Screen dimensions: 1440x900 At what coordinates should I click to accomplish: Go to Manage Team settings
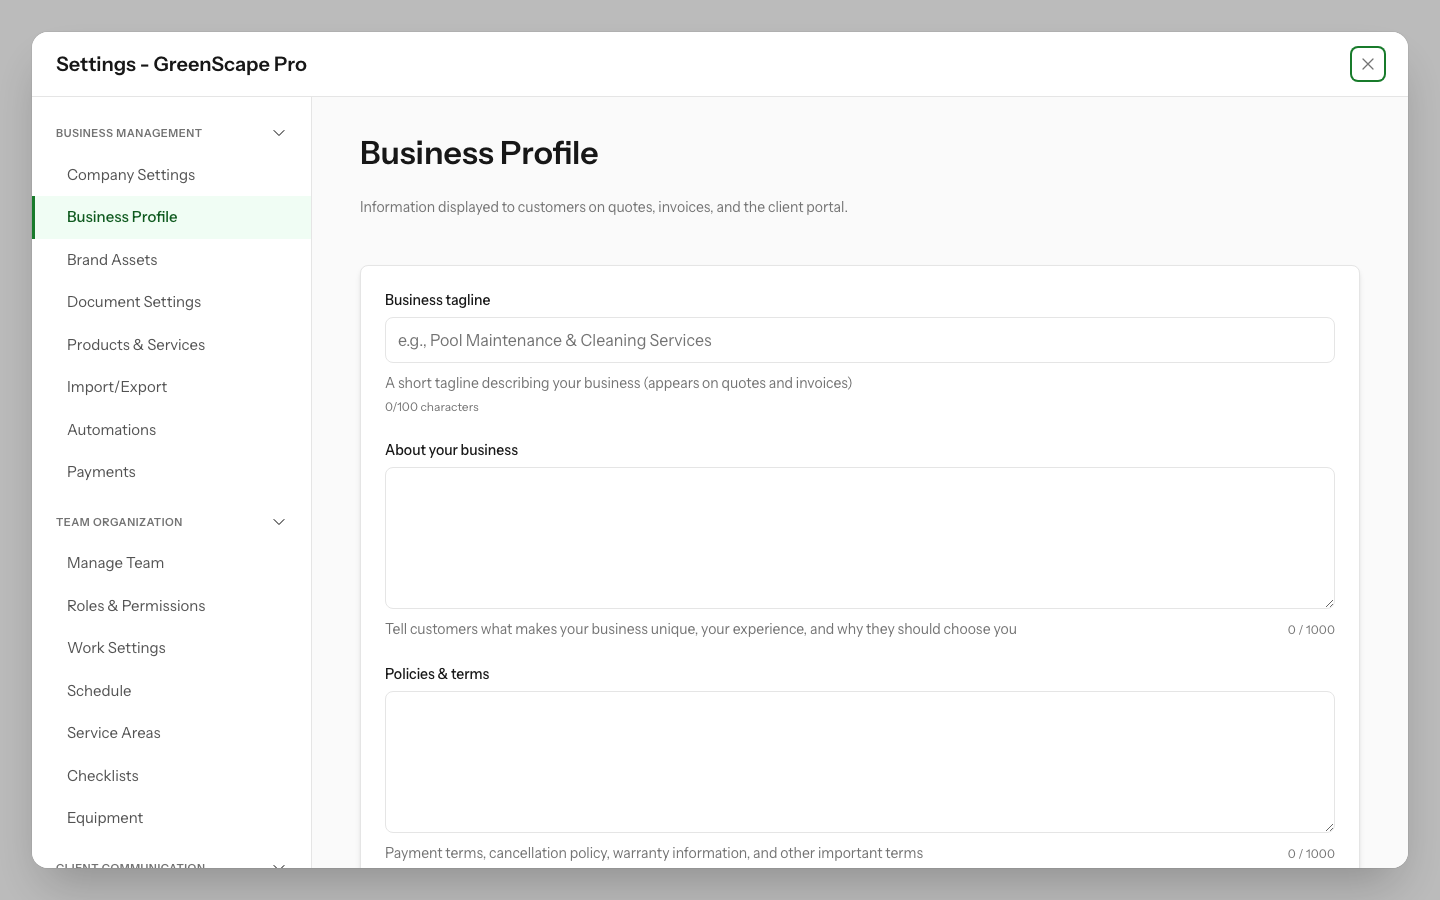(115, 563)
